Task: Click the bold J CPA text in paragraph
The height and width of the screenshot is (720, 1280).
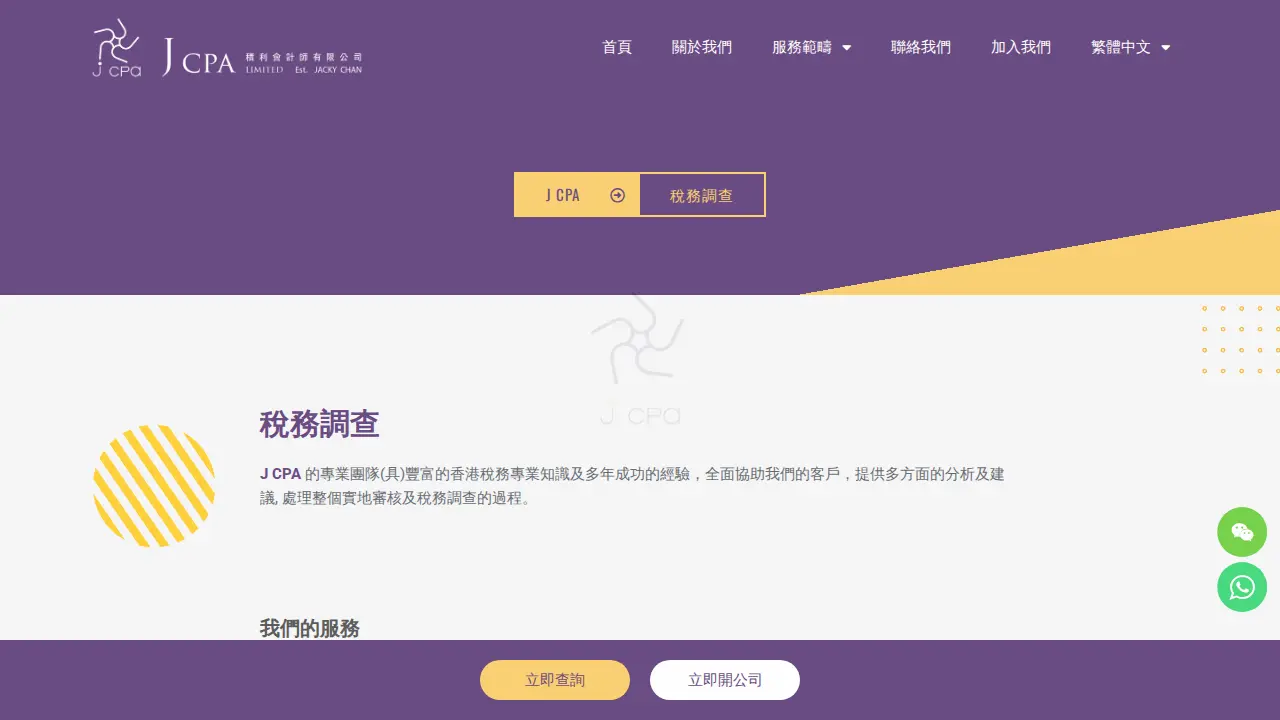Action: tap(280, 474)
